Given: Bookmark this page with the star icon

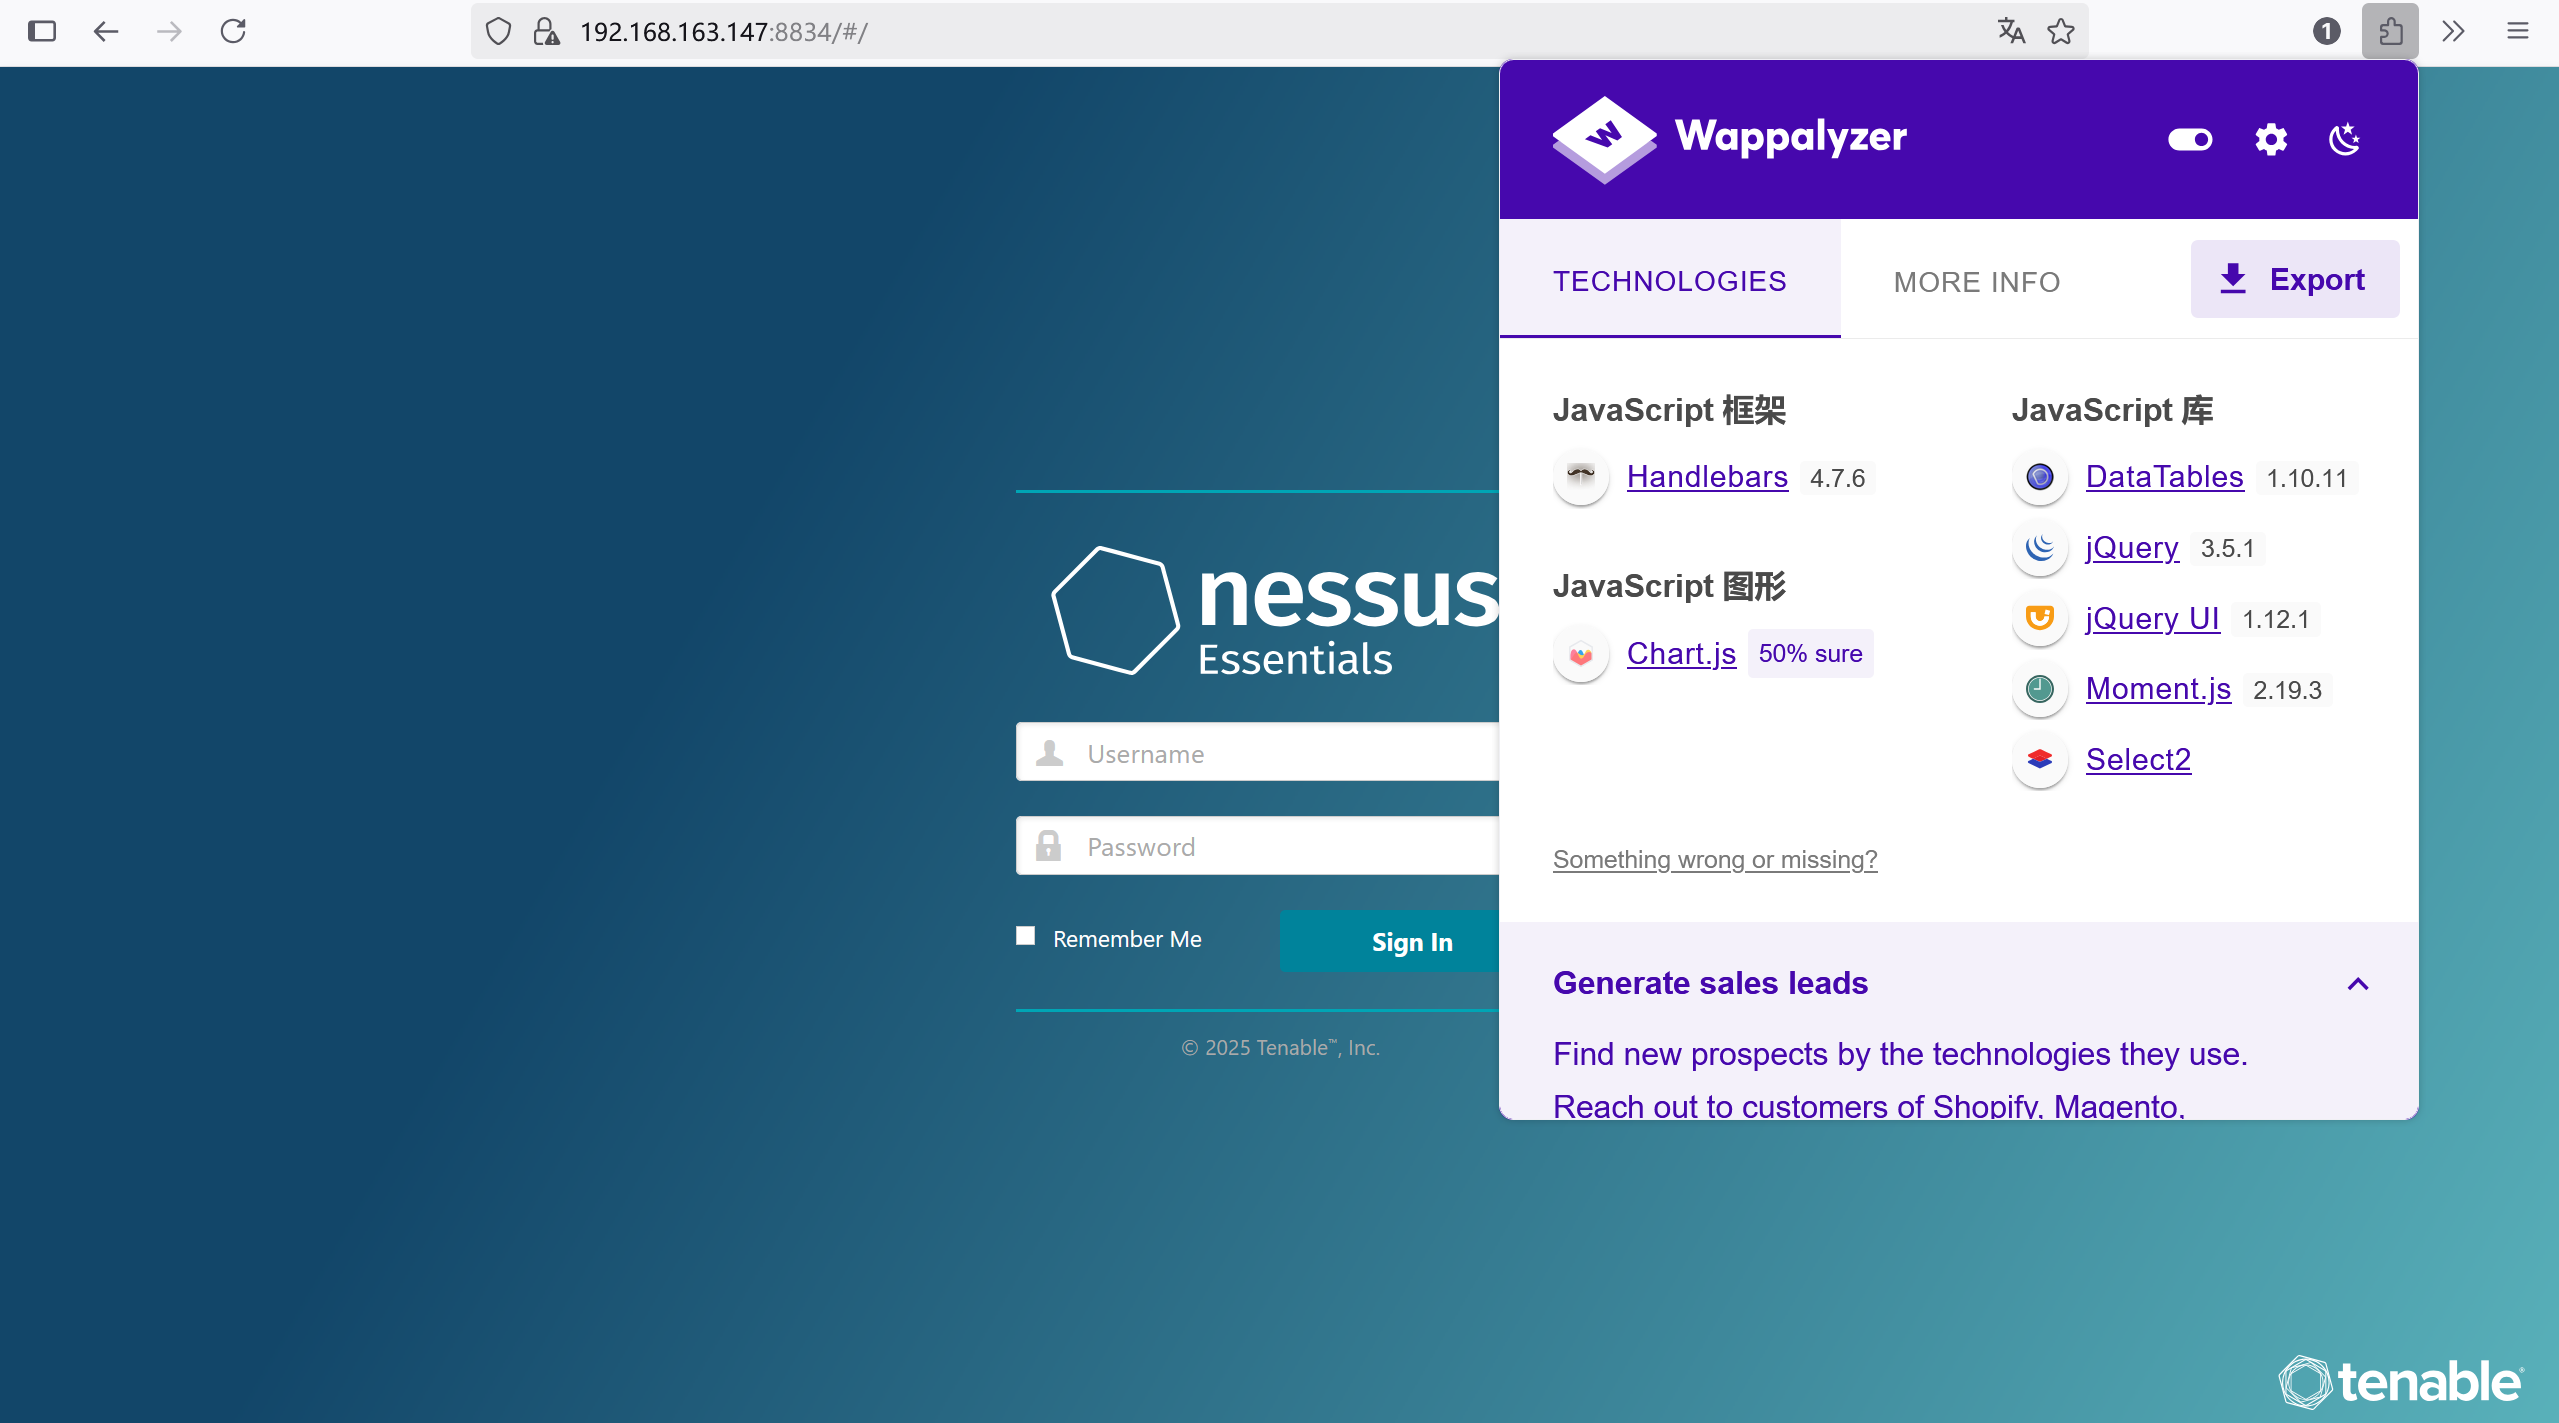Looking at the screenshot, I should coord(2061,32).
